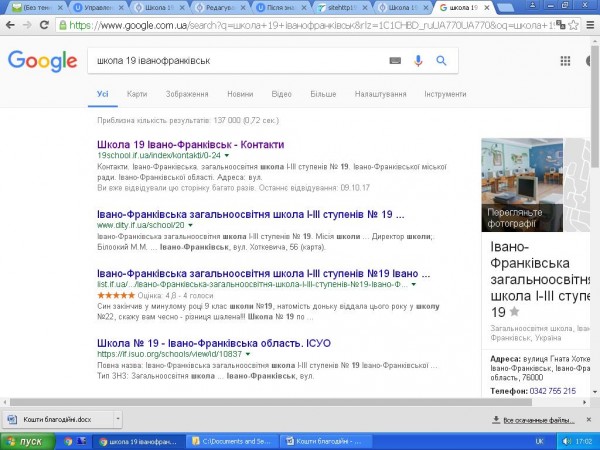
Task: Click the blue magnifier search button
Action: pos(441,60)
